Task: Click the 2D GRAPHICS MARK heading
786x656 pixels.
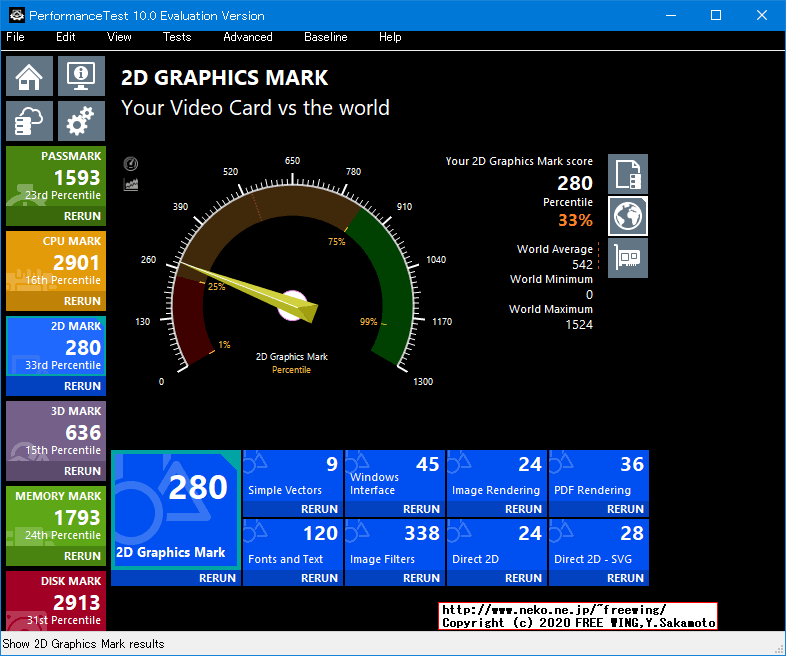Action: [x=225, y=78]
